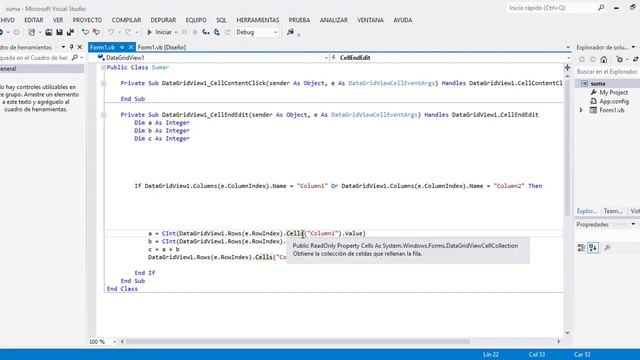This screenshot has height=360, width=640.
Task: Click the Save floppy disk icon
Action: tap(60, 32)
